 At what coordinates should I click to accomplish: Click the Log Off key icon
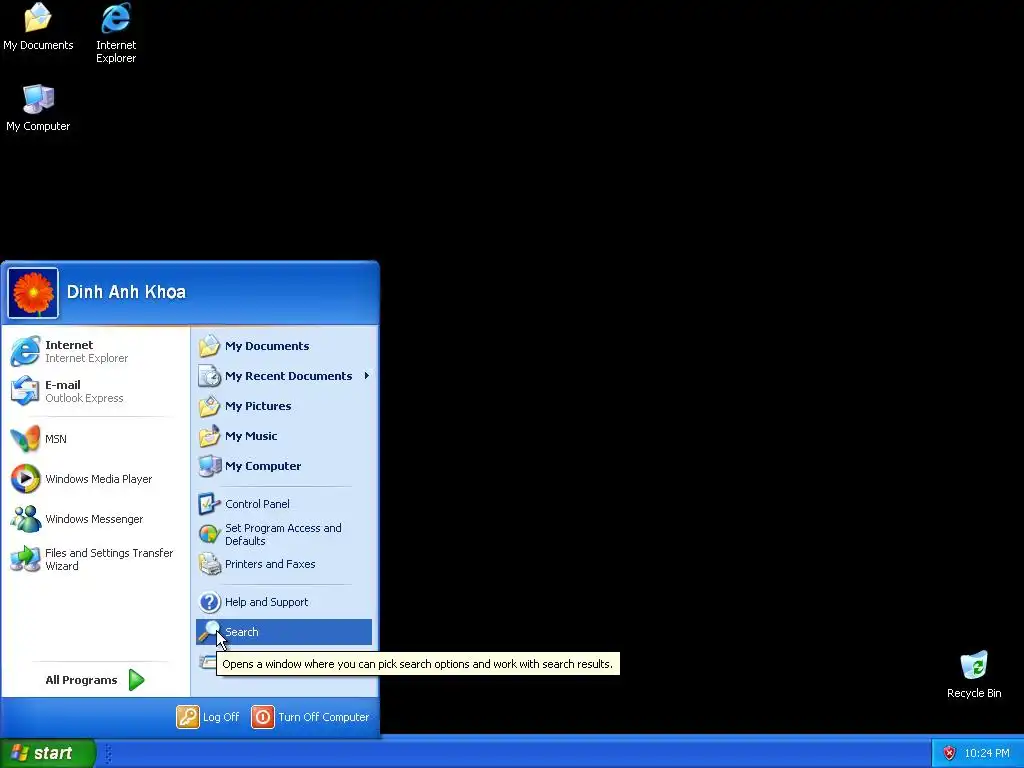[x=187, y=717]
